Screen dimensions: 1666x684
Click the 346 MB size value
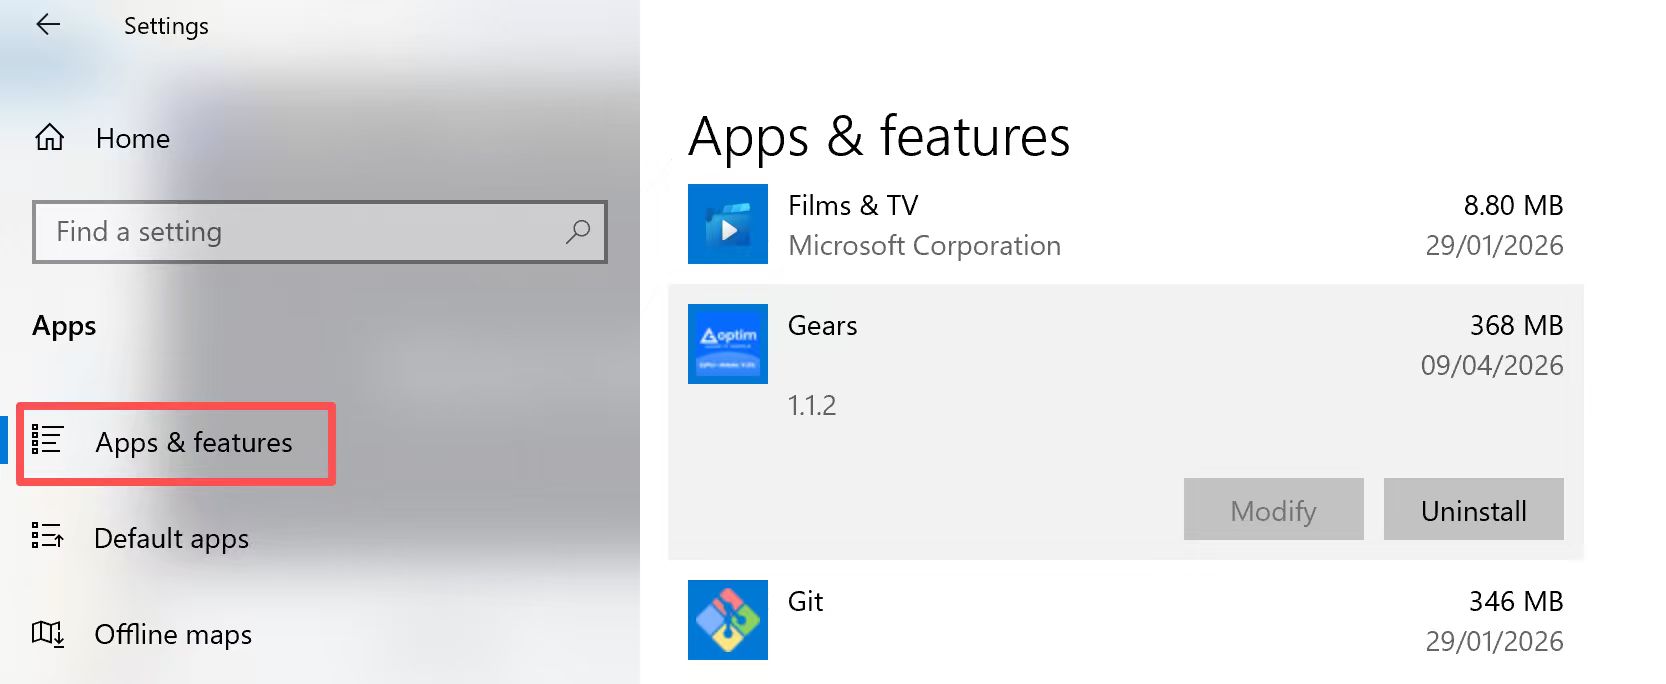tap(1516, 602)
